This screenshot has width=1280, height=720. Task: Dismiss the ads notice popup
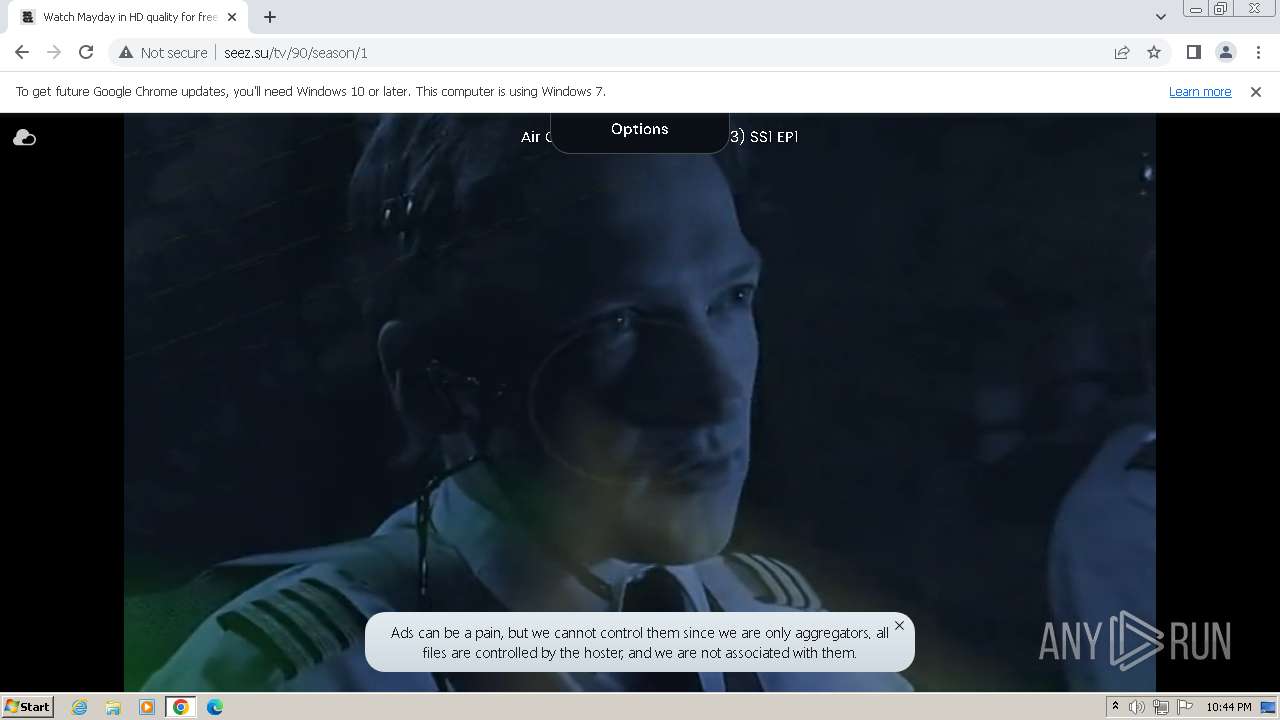(899, 626)
